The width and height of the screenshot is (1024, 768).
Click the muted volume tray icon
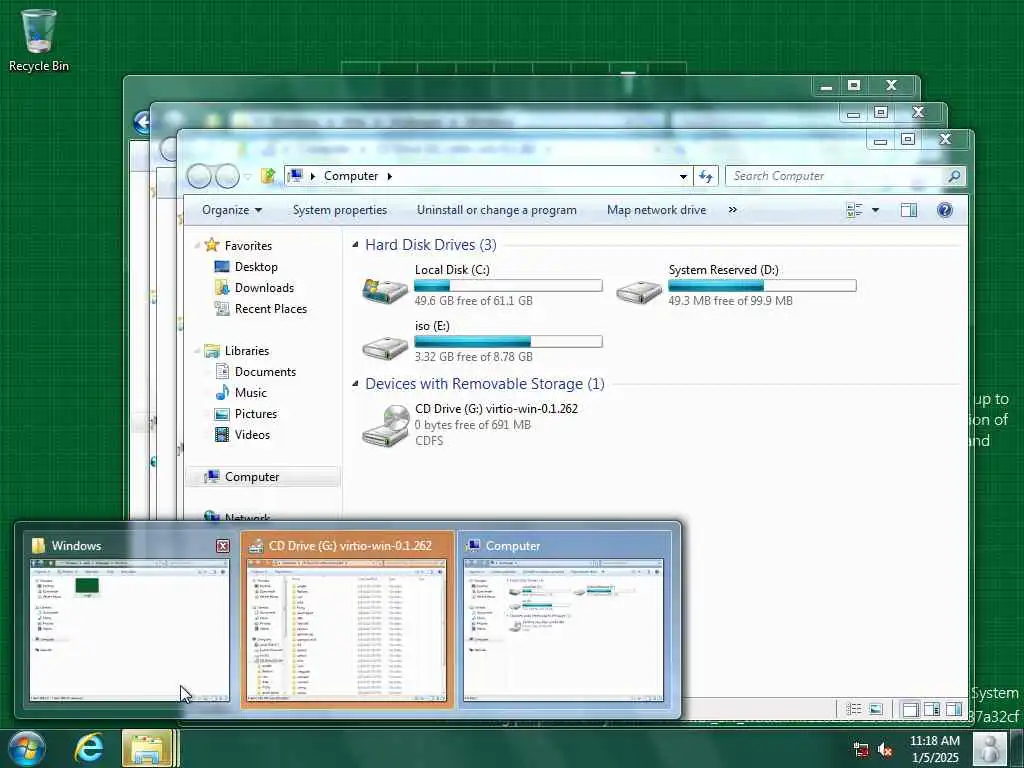[x=885, y=749]
